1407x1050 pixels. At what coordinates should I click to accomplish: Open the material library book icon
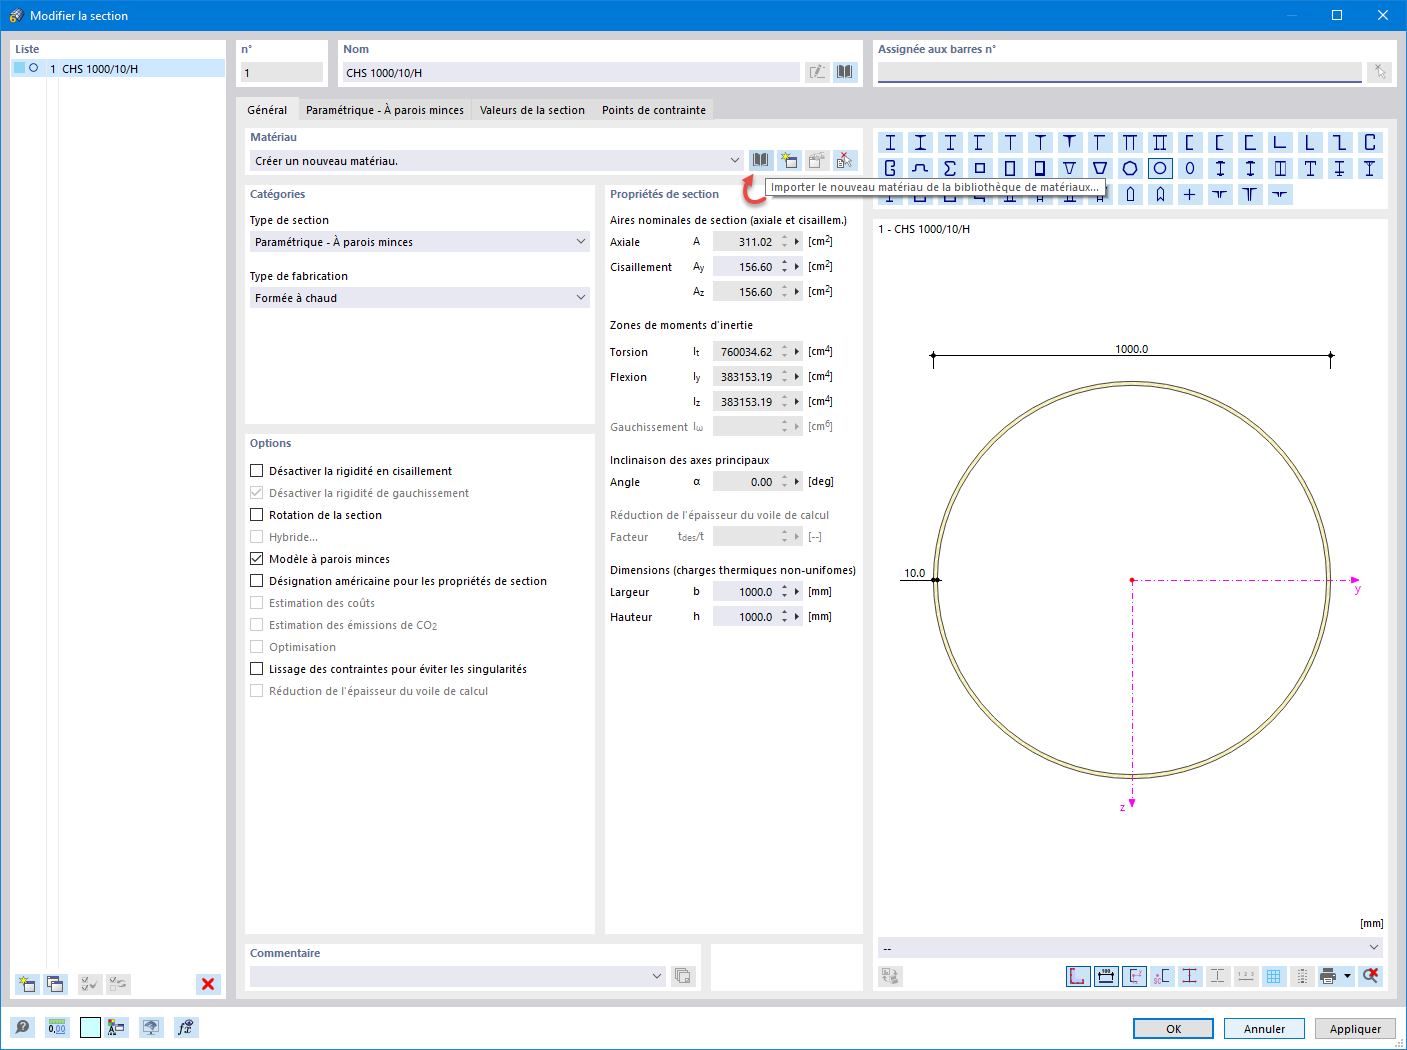(761, 160)
